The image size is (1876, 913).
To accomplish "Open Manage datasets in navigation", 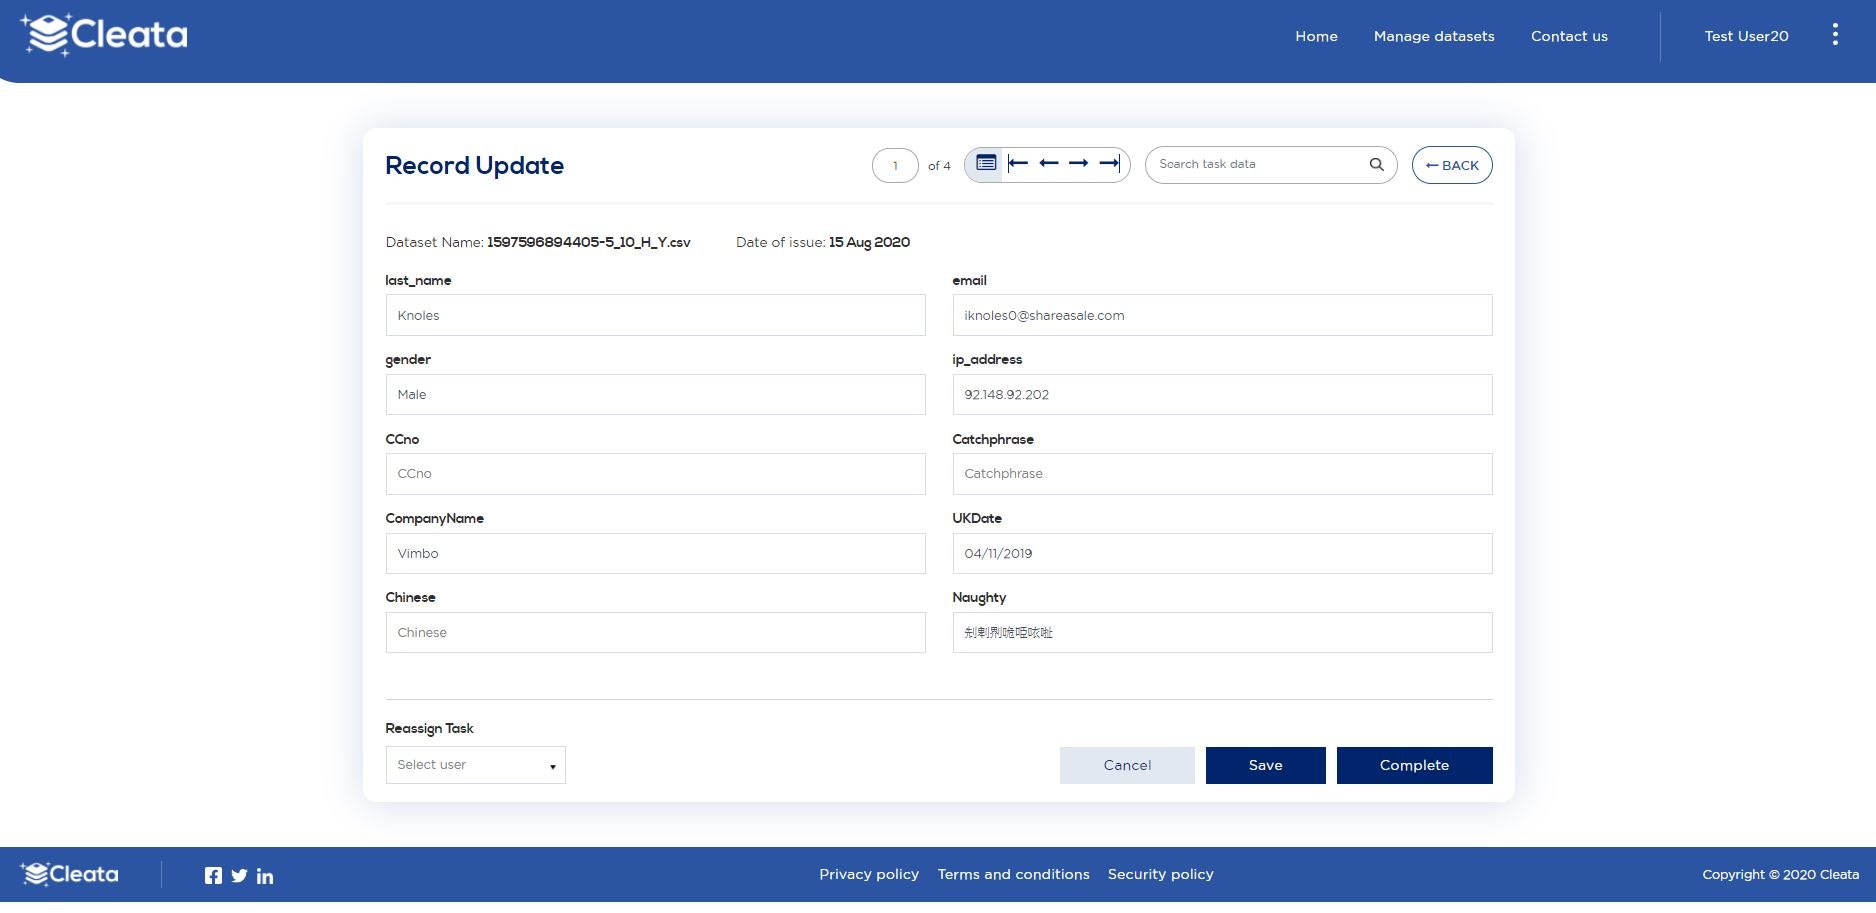I will click(1434, 36).
